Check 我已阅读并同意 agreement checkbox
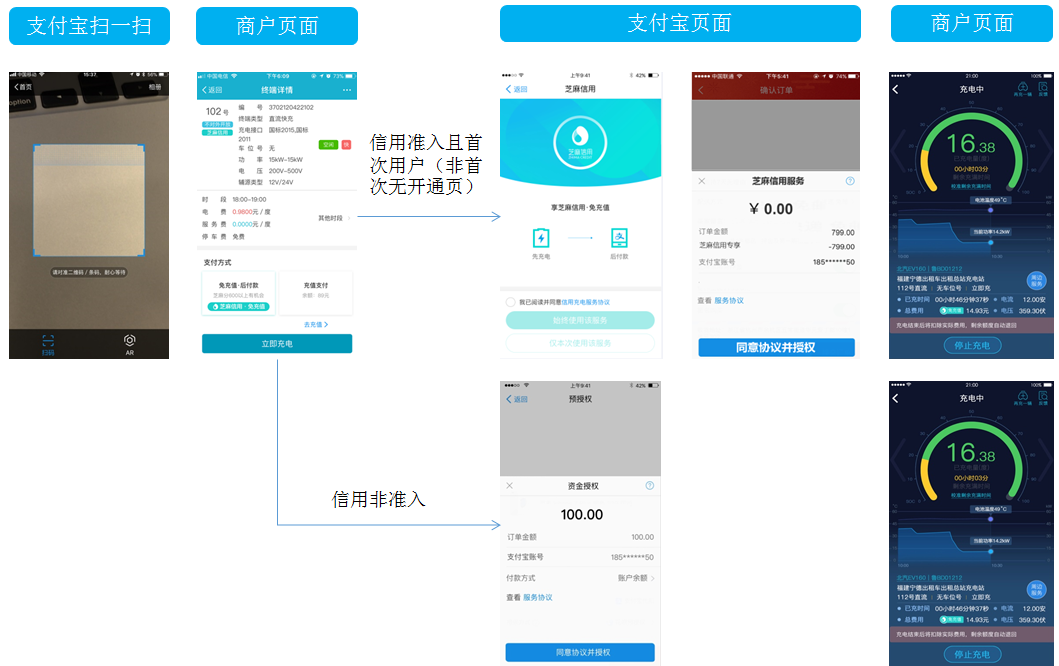 click(x=510, y=300)
